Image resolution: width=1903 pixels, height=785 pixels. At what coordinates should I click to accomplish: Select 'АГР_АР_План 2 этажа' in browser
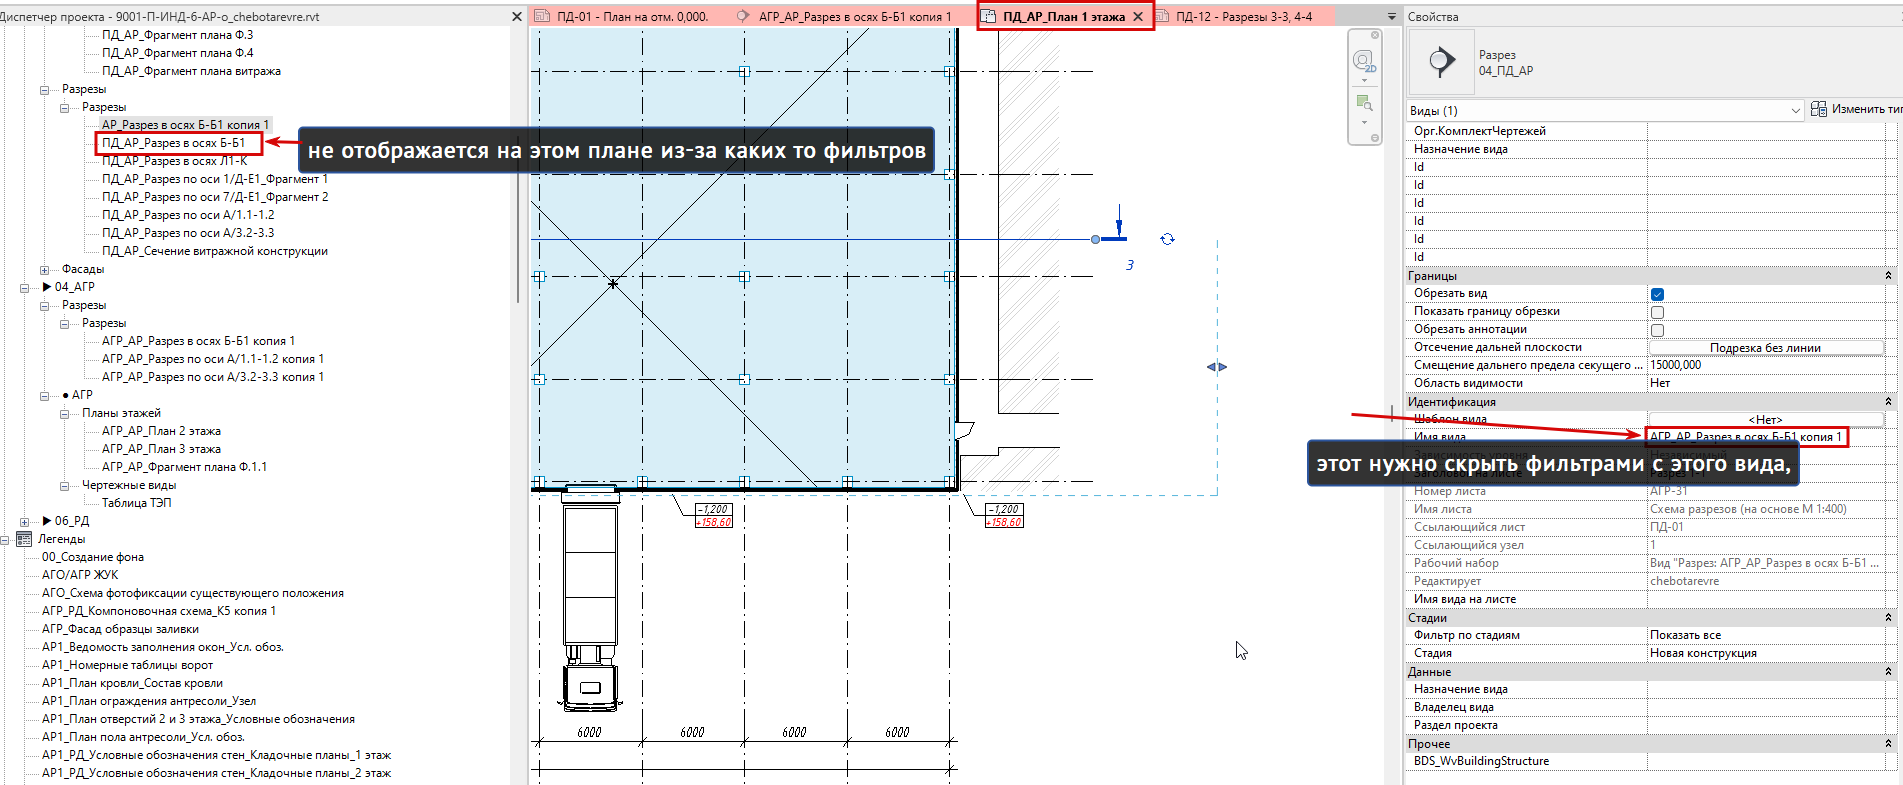point(162,431)
